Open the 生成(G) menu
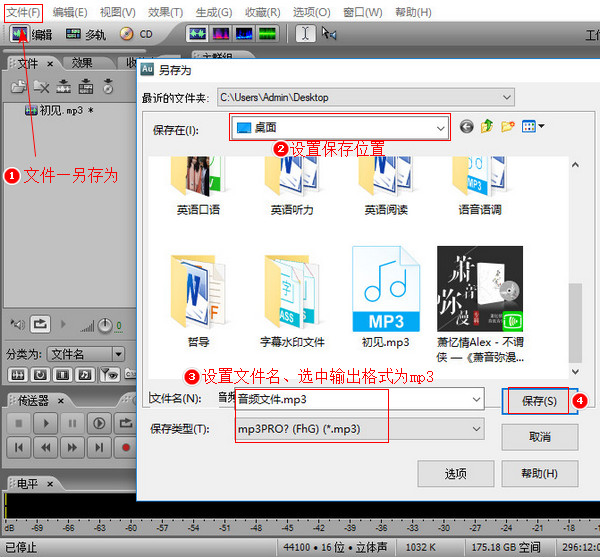Viewport: 600px width, 557px height. [x=214, y=12]
